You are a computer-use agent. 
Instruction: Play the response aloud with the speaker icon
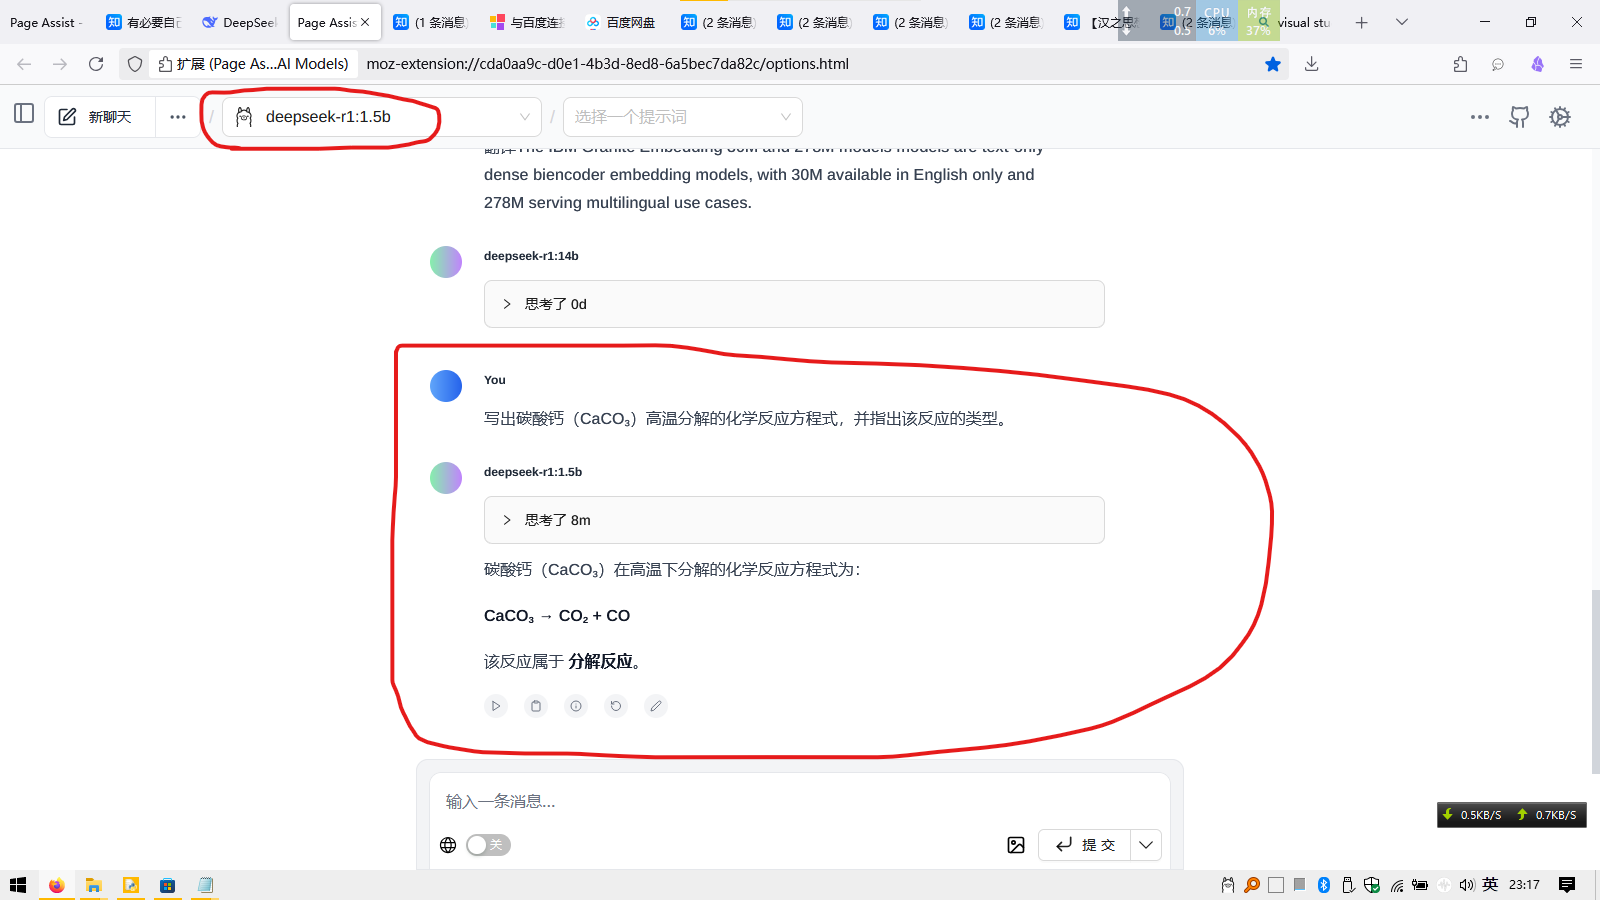pos(496,706)
